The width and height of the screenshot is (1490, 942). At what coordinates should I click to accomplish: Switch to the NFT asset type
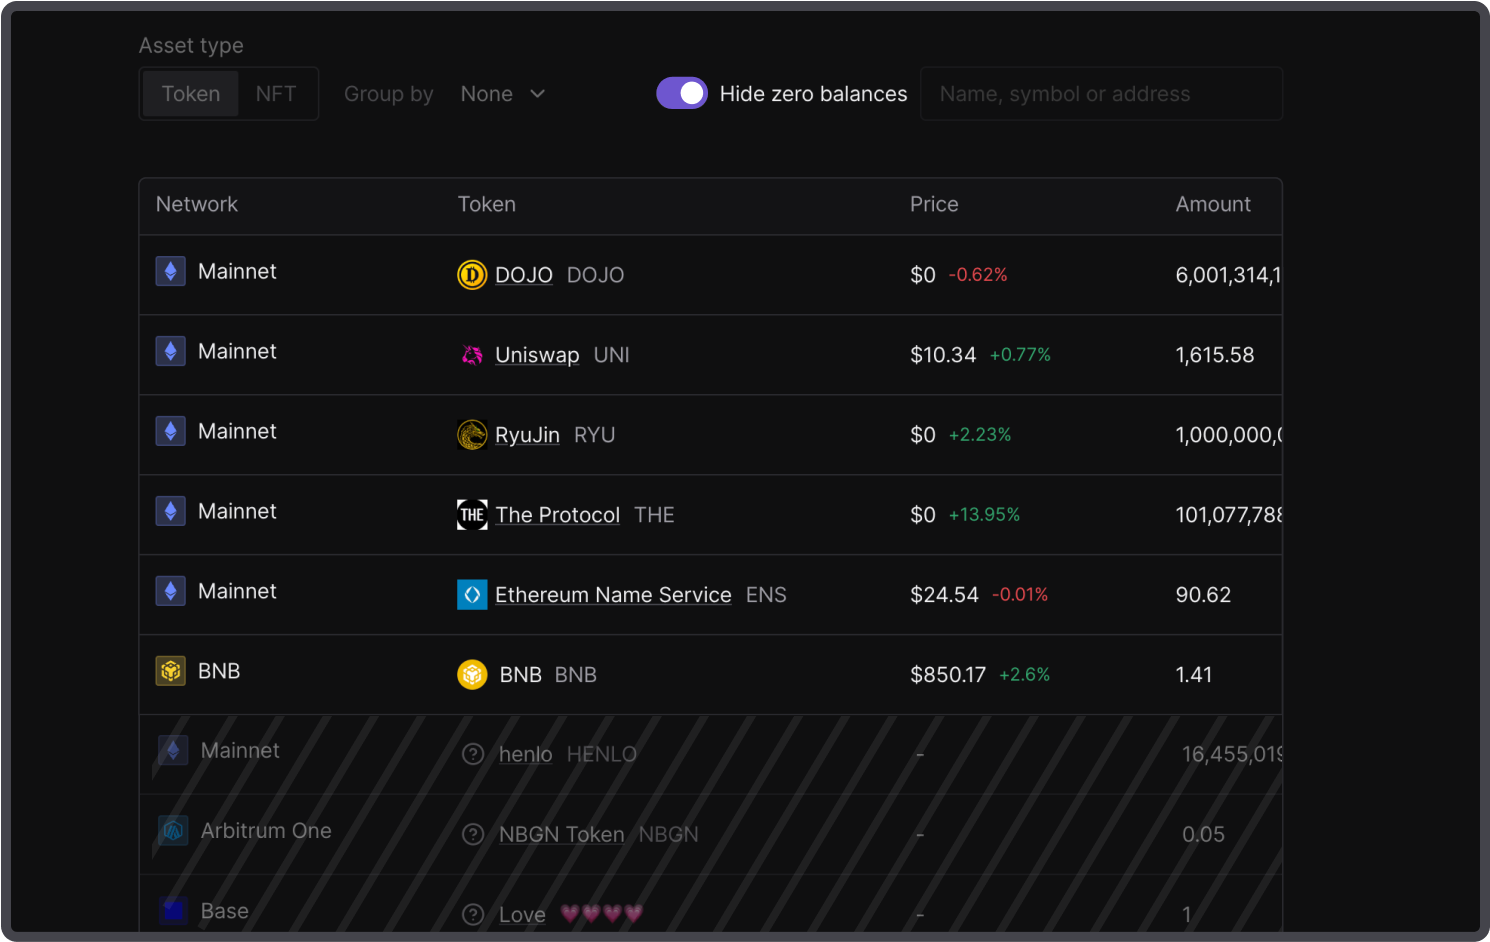276,94
